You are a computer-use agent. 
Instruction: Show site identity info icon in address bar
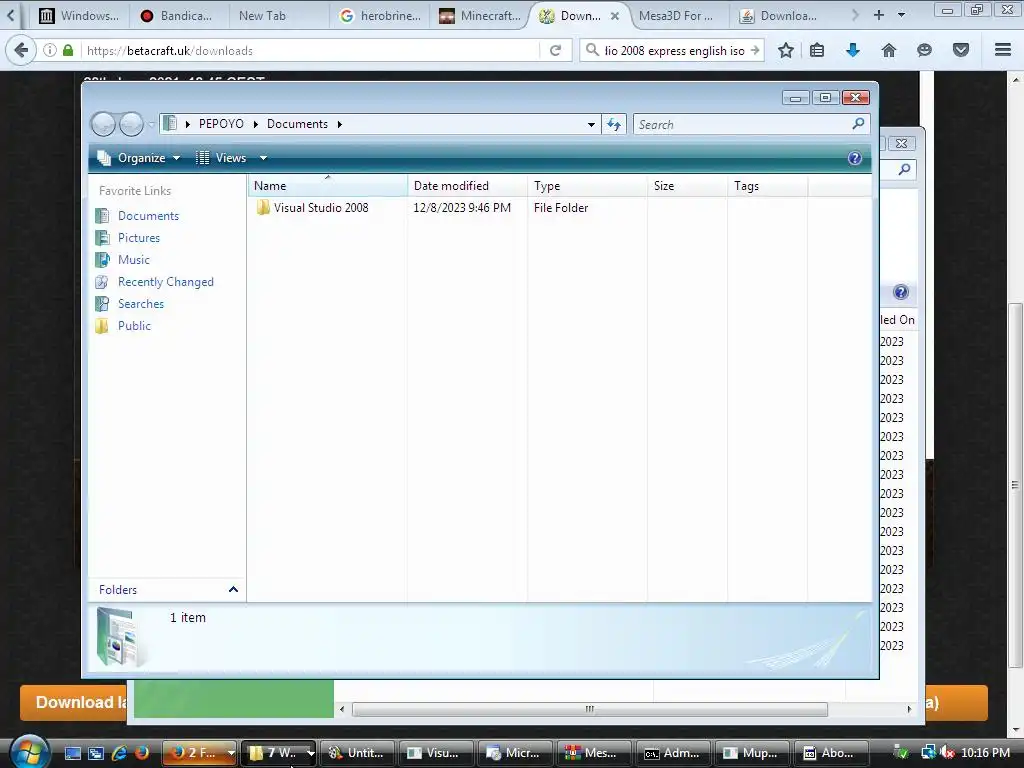(50, 50)
